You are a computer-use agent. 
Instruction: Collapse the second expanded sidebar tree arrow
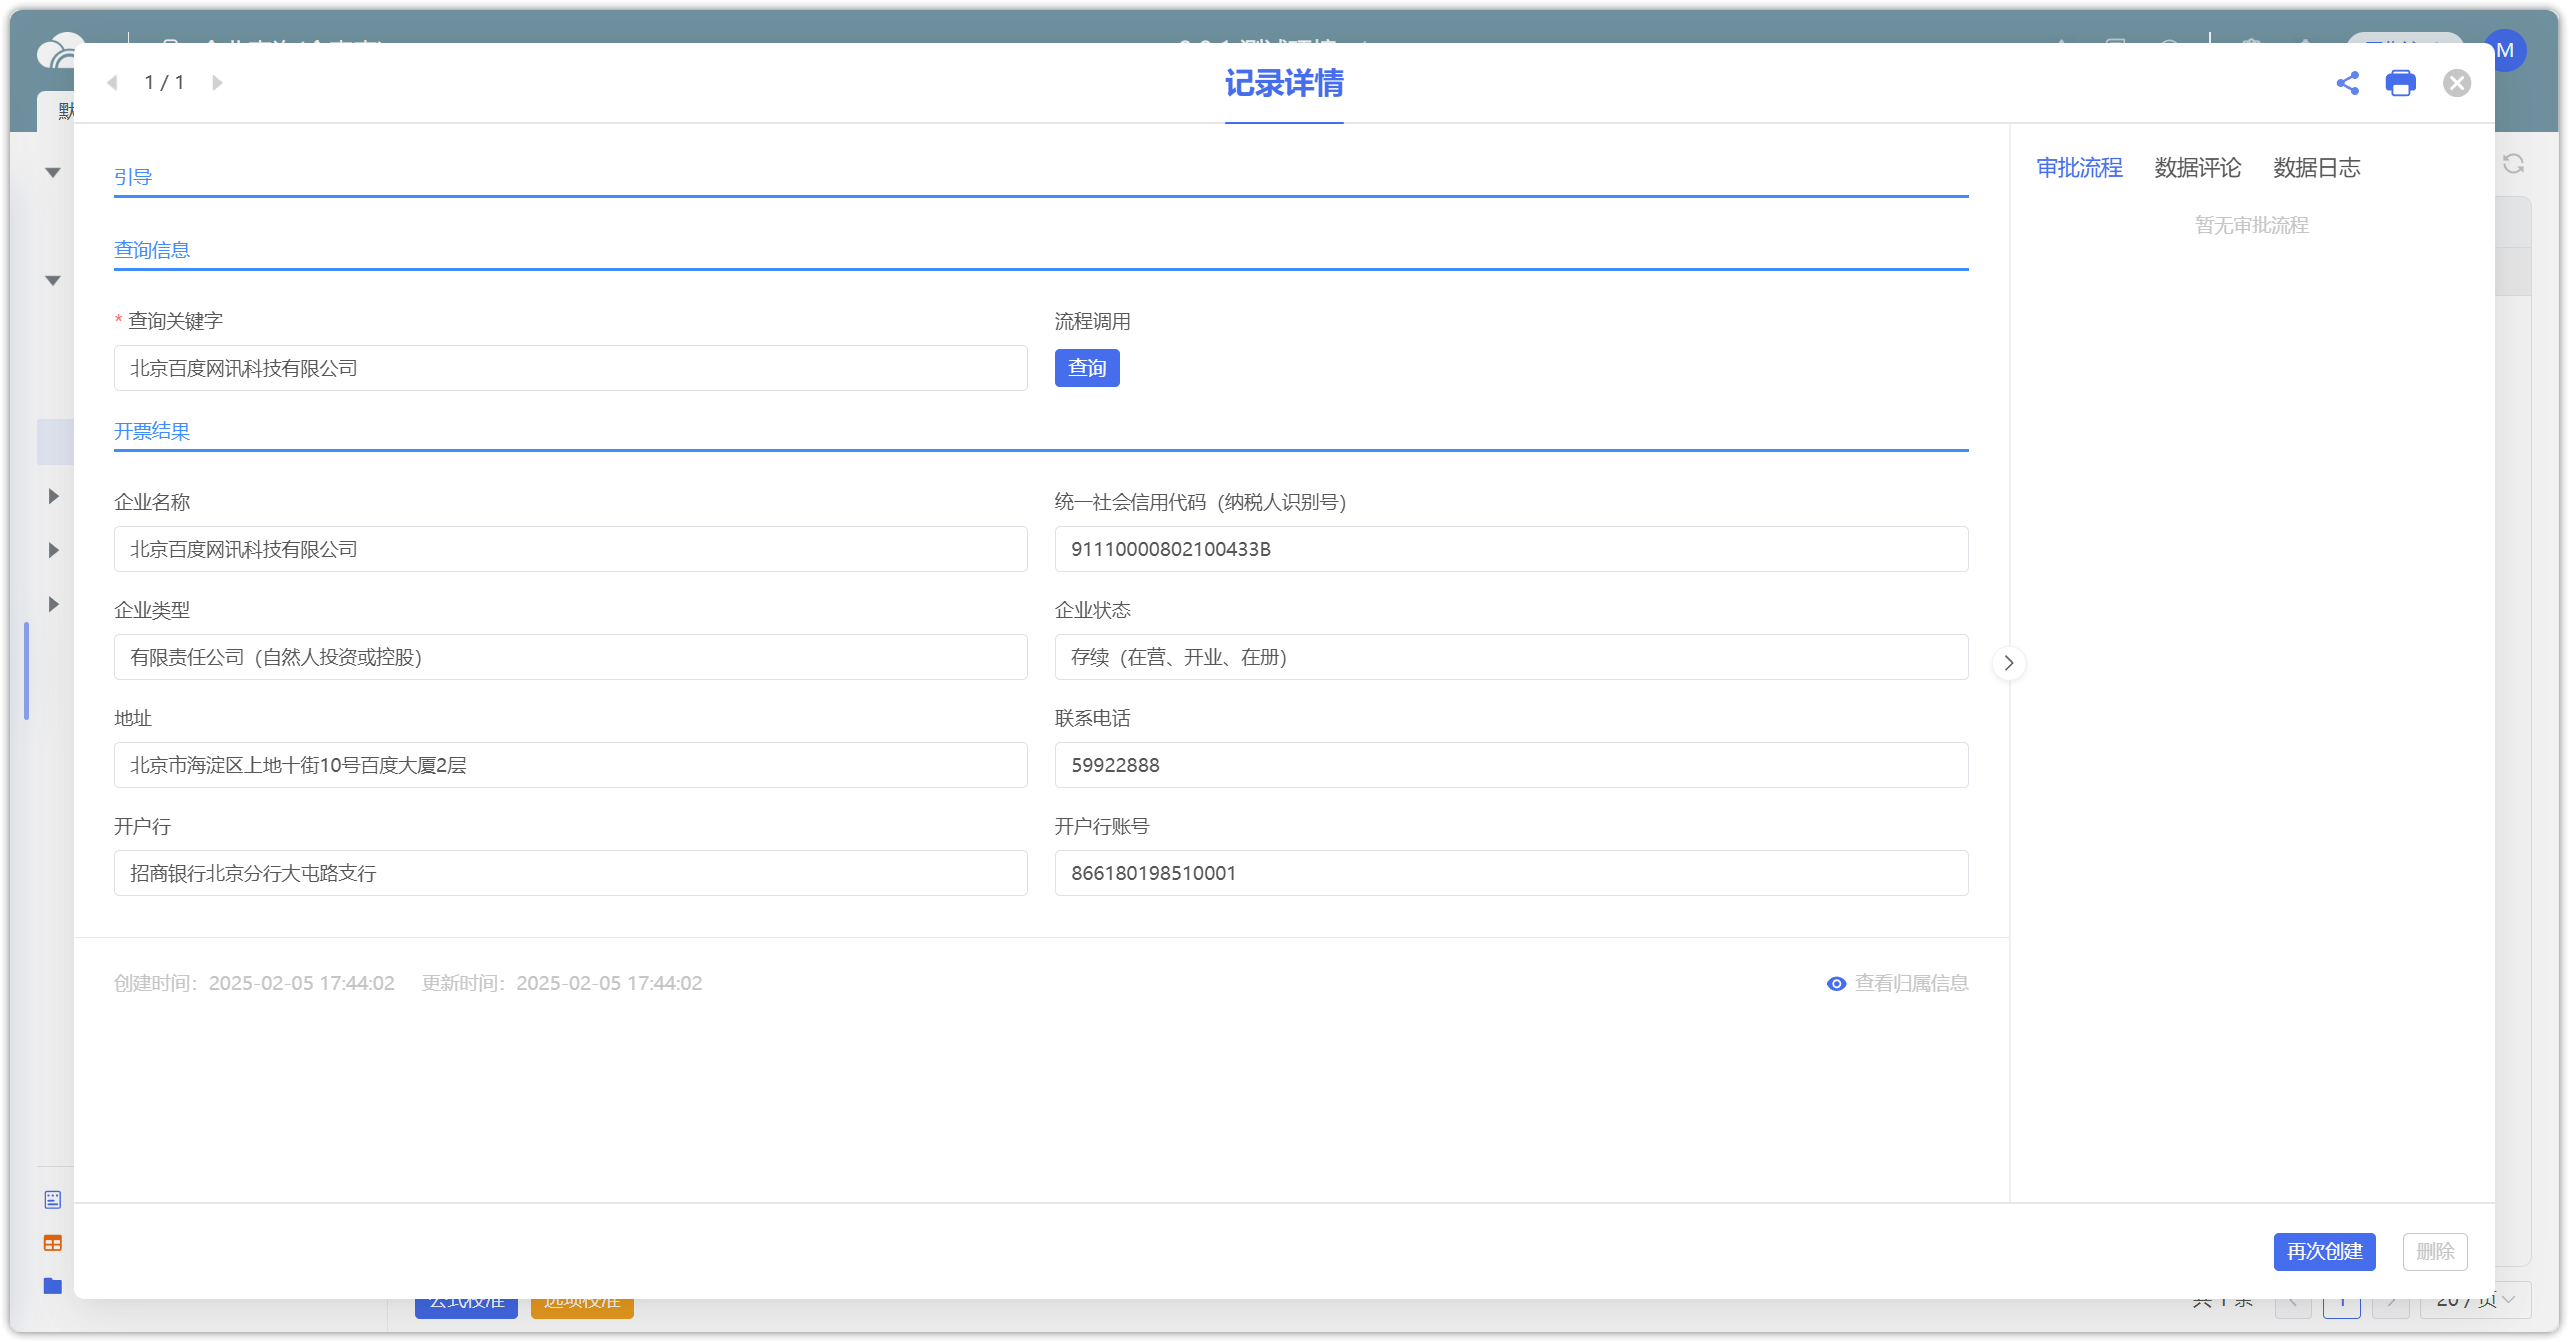[53, 281]
